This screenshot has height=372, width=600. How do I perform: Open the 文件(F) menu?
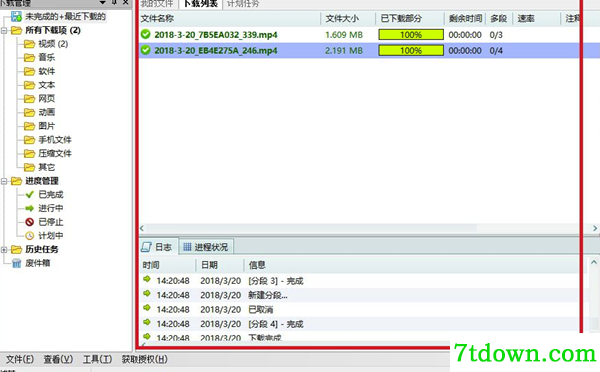tap(20, 359)
